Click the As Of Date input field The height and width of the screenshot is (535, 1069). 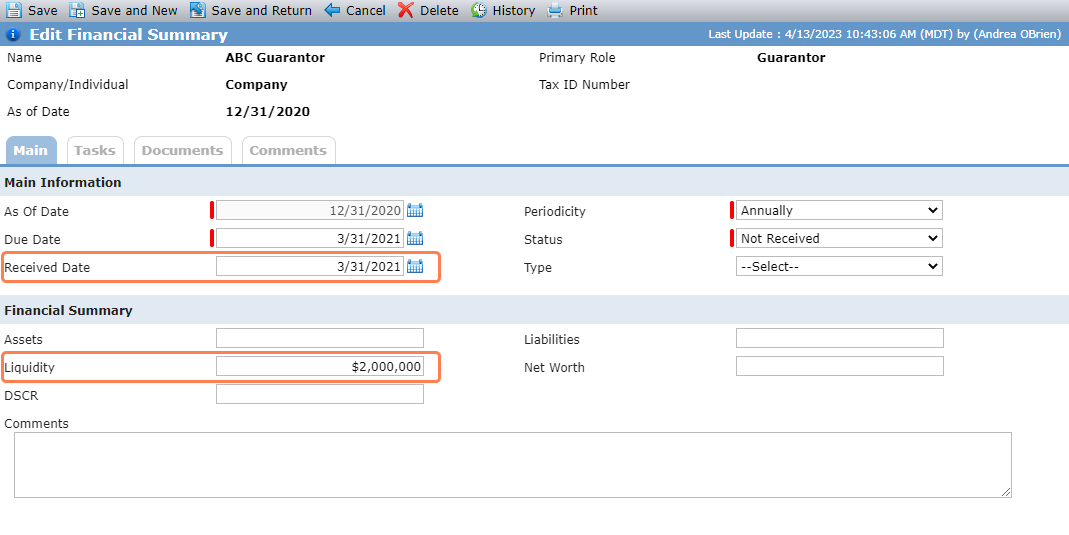pyautogui.click(x=310, y=211)
